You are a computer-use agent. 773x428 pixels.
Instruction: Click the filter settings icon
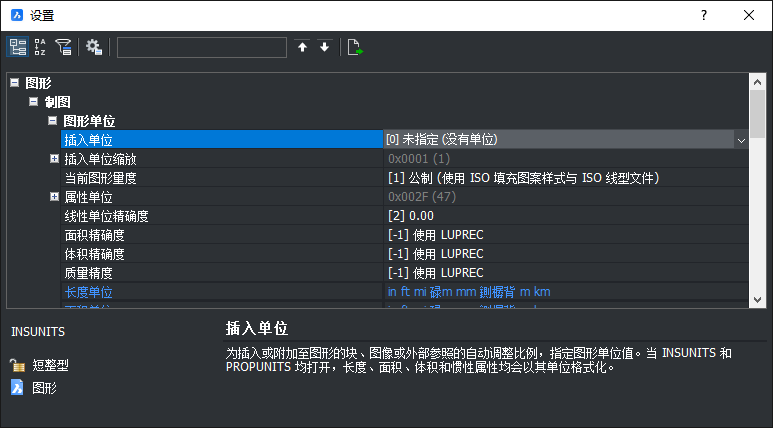(64, 47)
